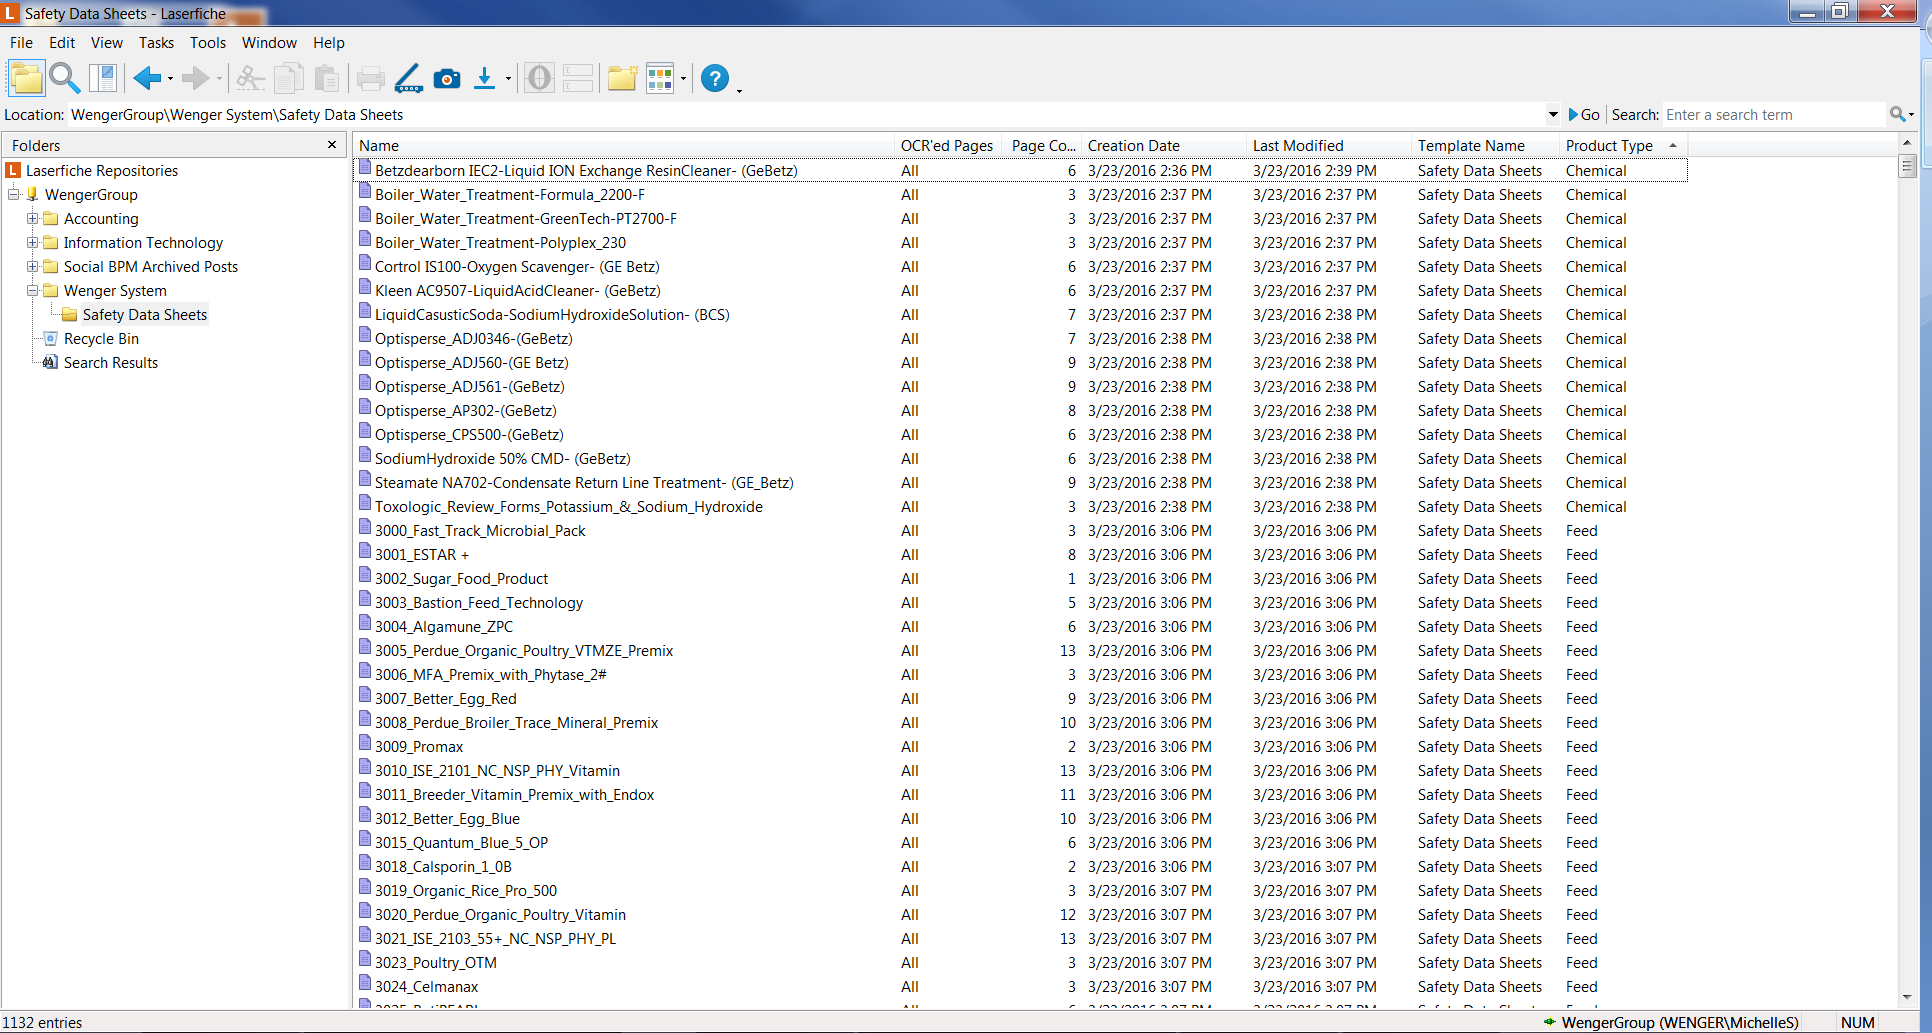Click the gray Forward arrow

[196, 78]
